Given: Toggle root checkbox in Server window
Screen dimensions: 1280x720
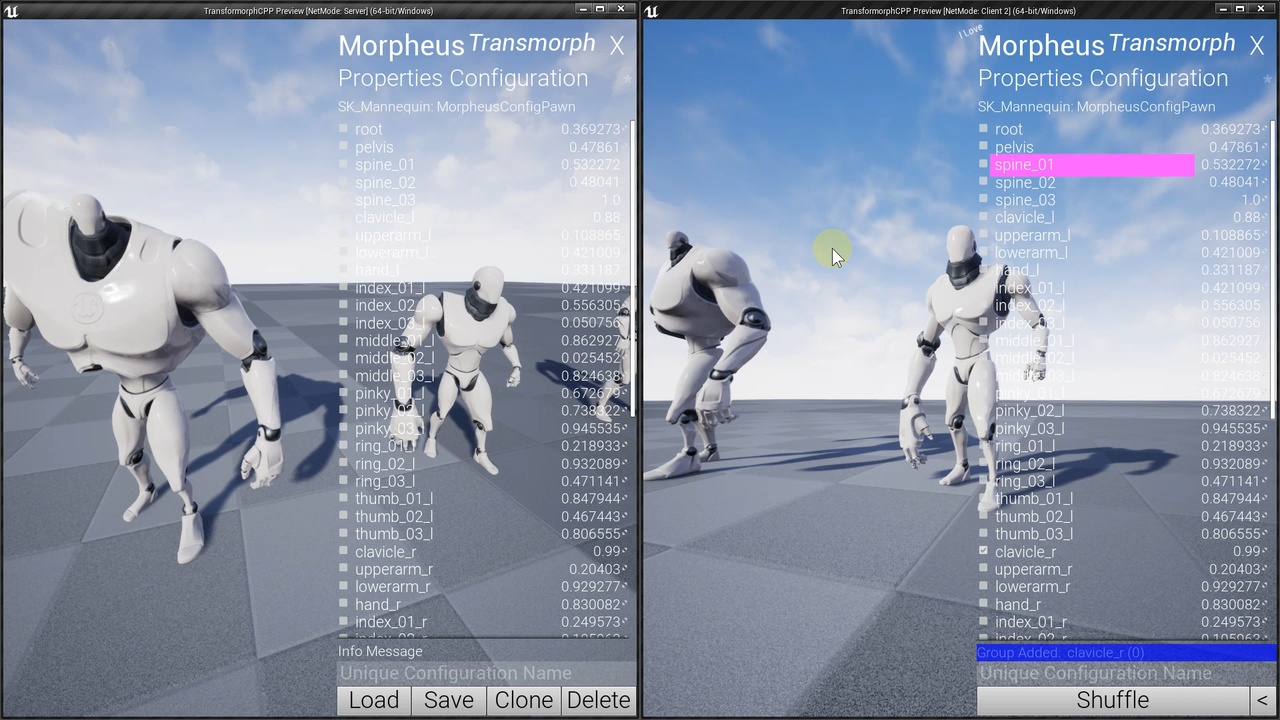Looking at the screenshot, I should [343, 129].
